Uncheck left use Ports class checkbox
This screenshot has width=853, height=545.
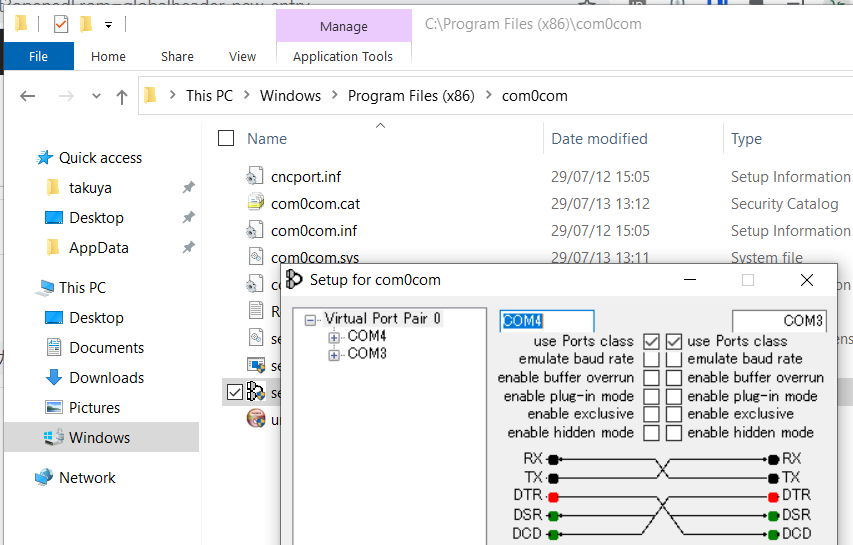[x=651, y=342]
